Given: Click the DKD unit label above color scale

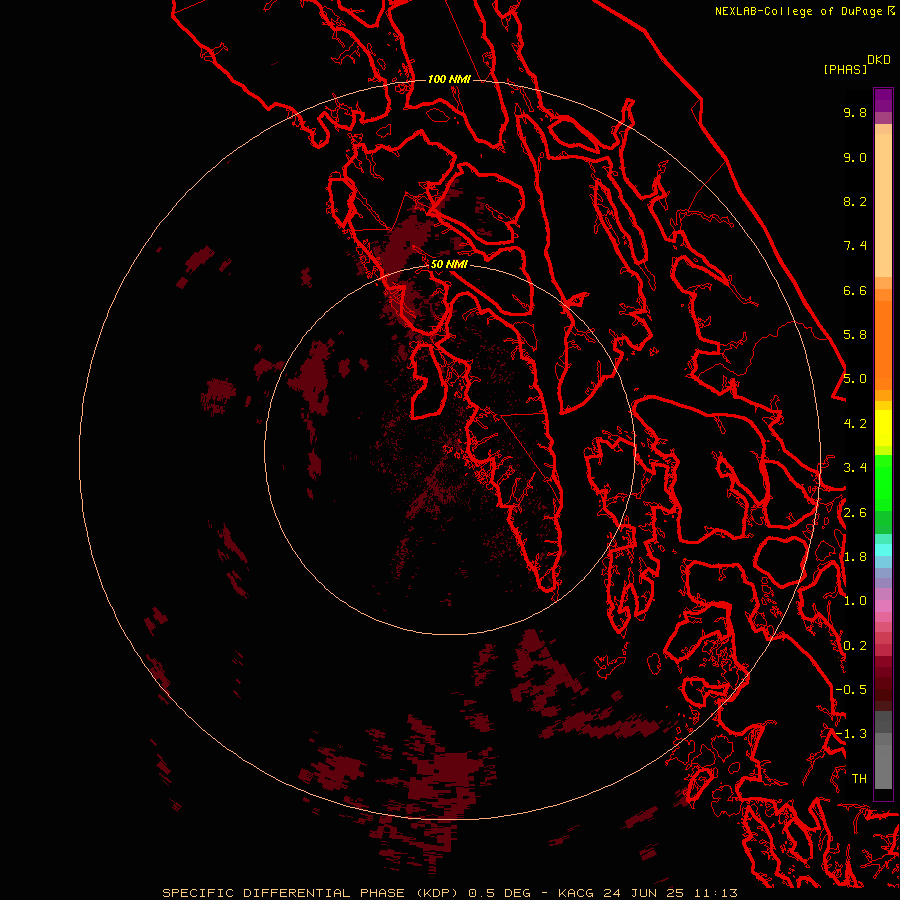Looking at the screenshot, I should coord(879,60).
